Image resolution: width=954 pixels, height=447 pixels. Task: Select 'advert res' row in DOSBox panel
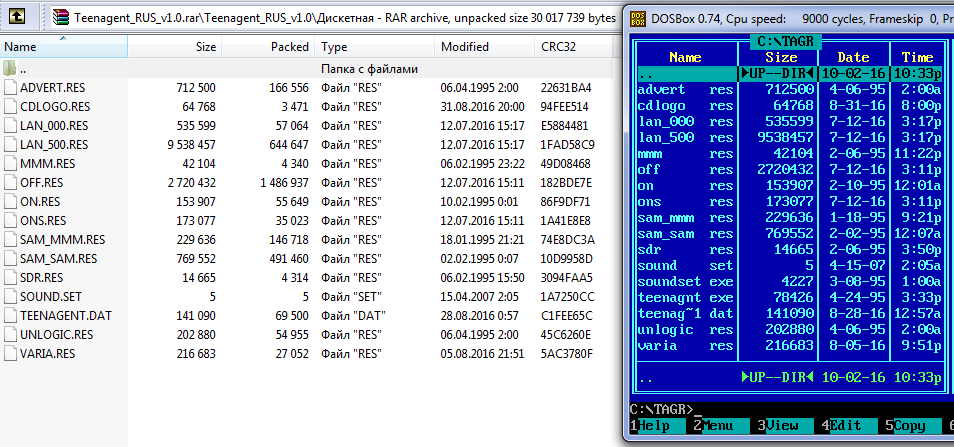click(790, 89)
